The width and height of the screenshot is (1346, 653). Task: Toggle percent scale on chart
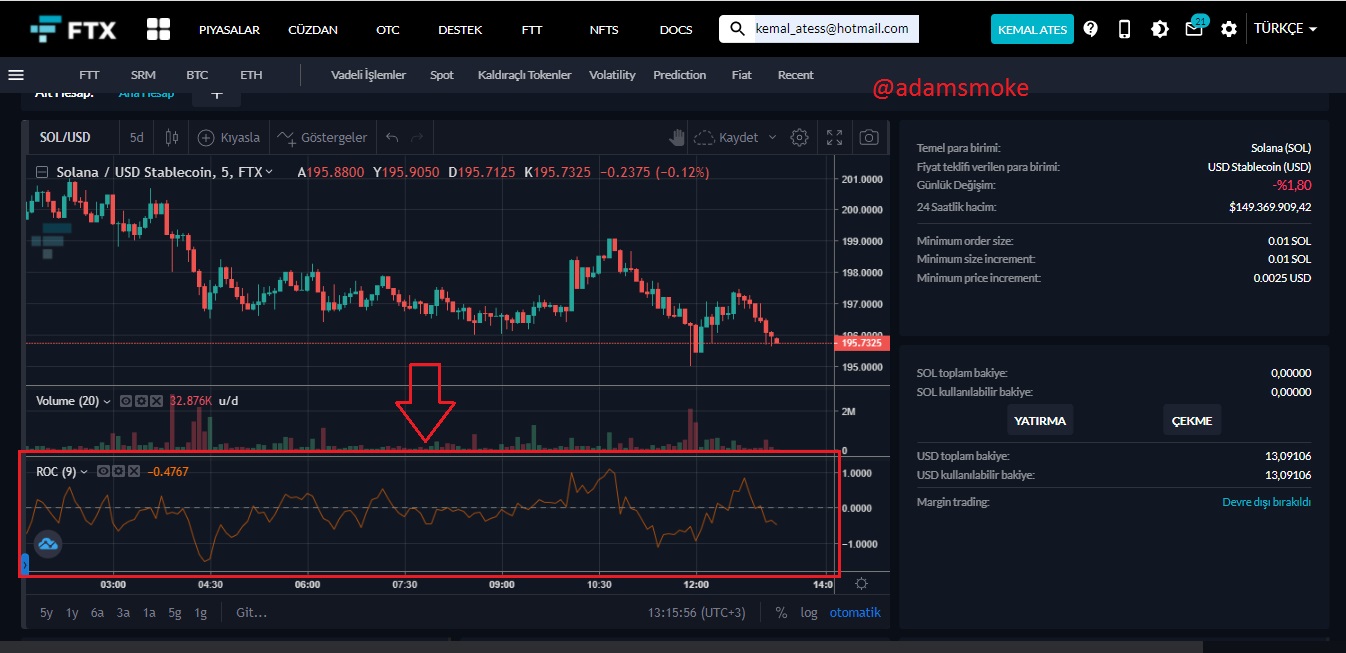tap(781, 612)
